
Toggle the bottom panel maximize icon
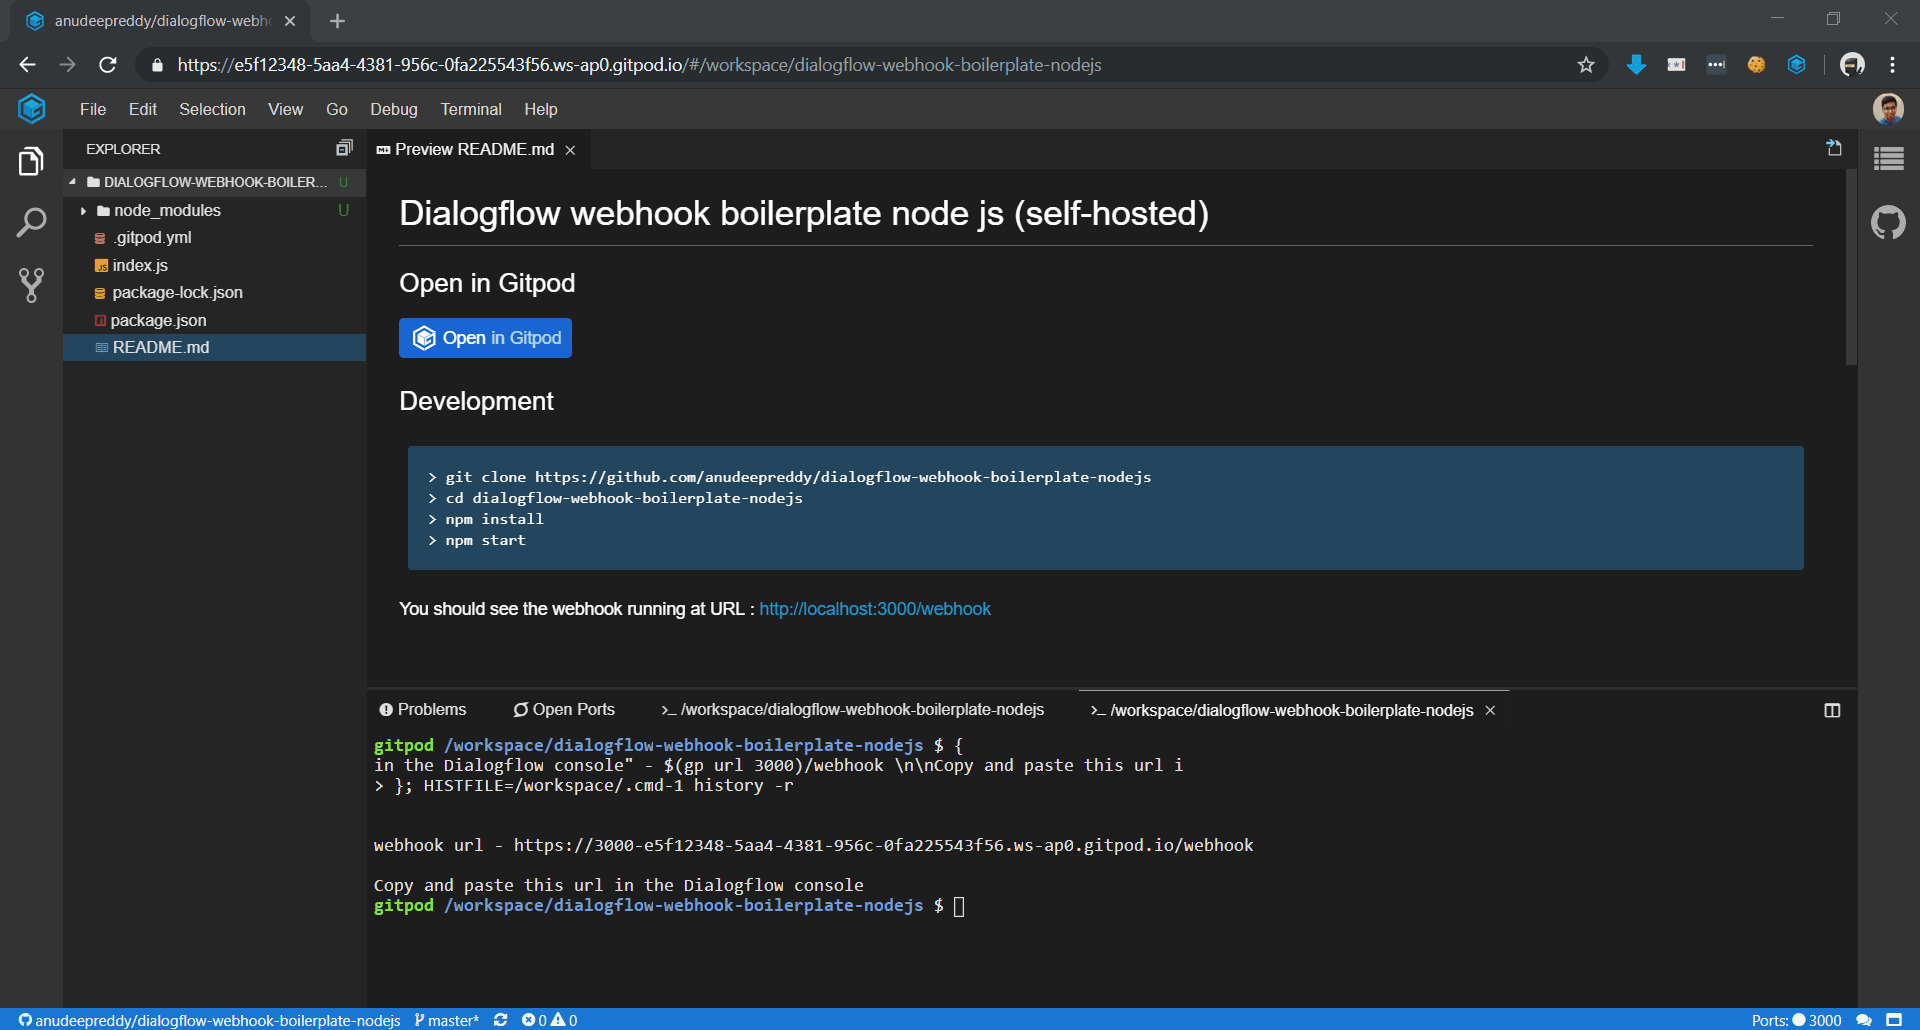coord(1832,710)
